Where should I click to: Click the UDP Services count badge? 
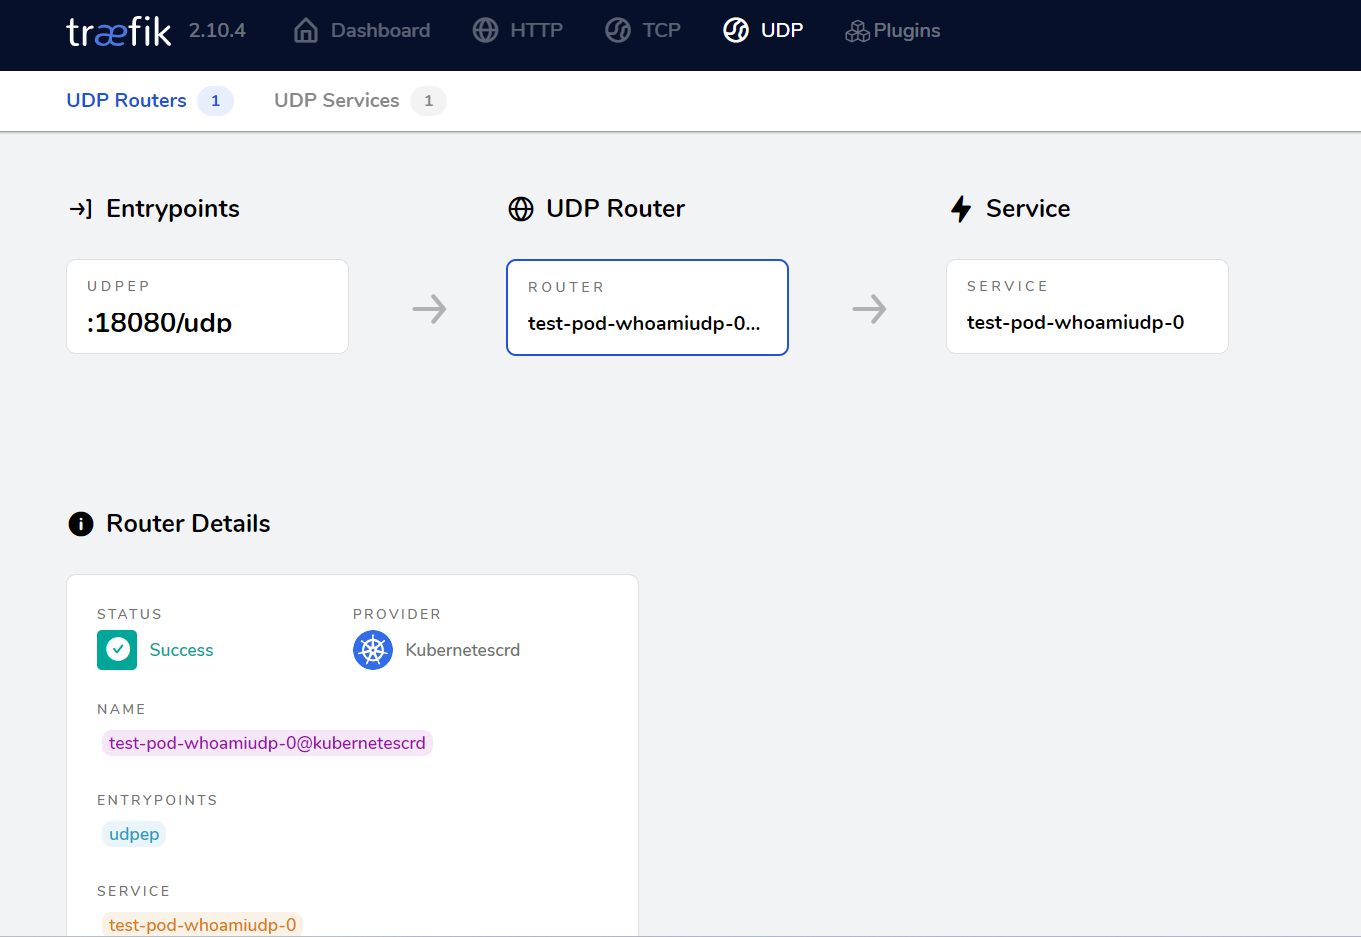click(x=428, y=101)
